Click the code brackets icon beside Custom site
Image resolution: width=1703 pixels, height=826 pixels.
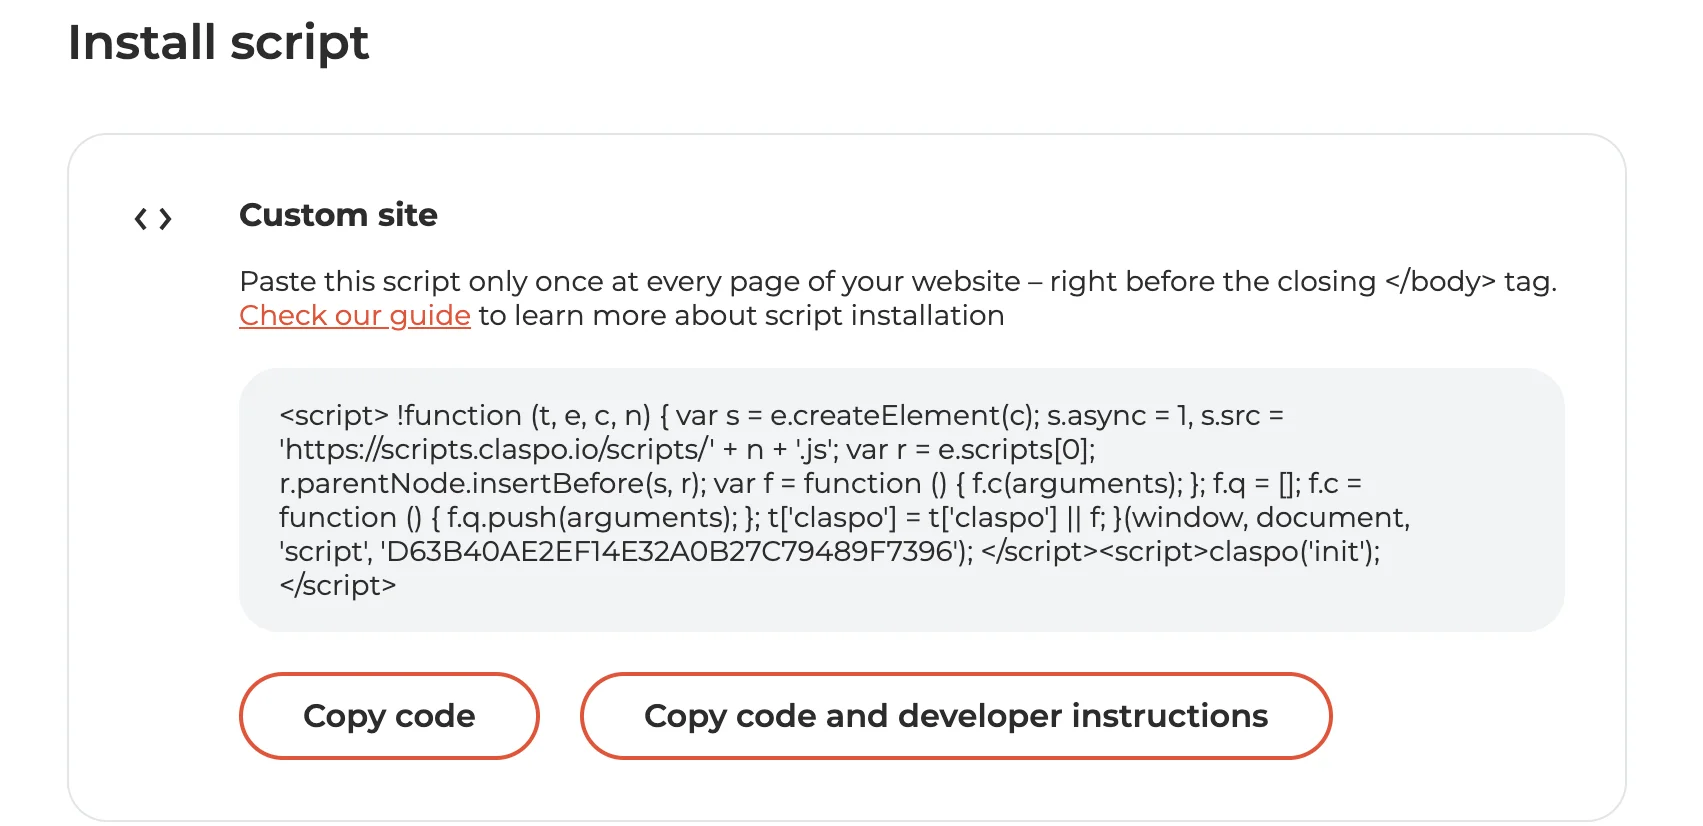click(x=153, y=218)
